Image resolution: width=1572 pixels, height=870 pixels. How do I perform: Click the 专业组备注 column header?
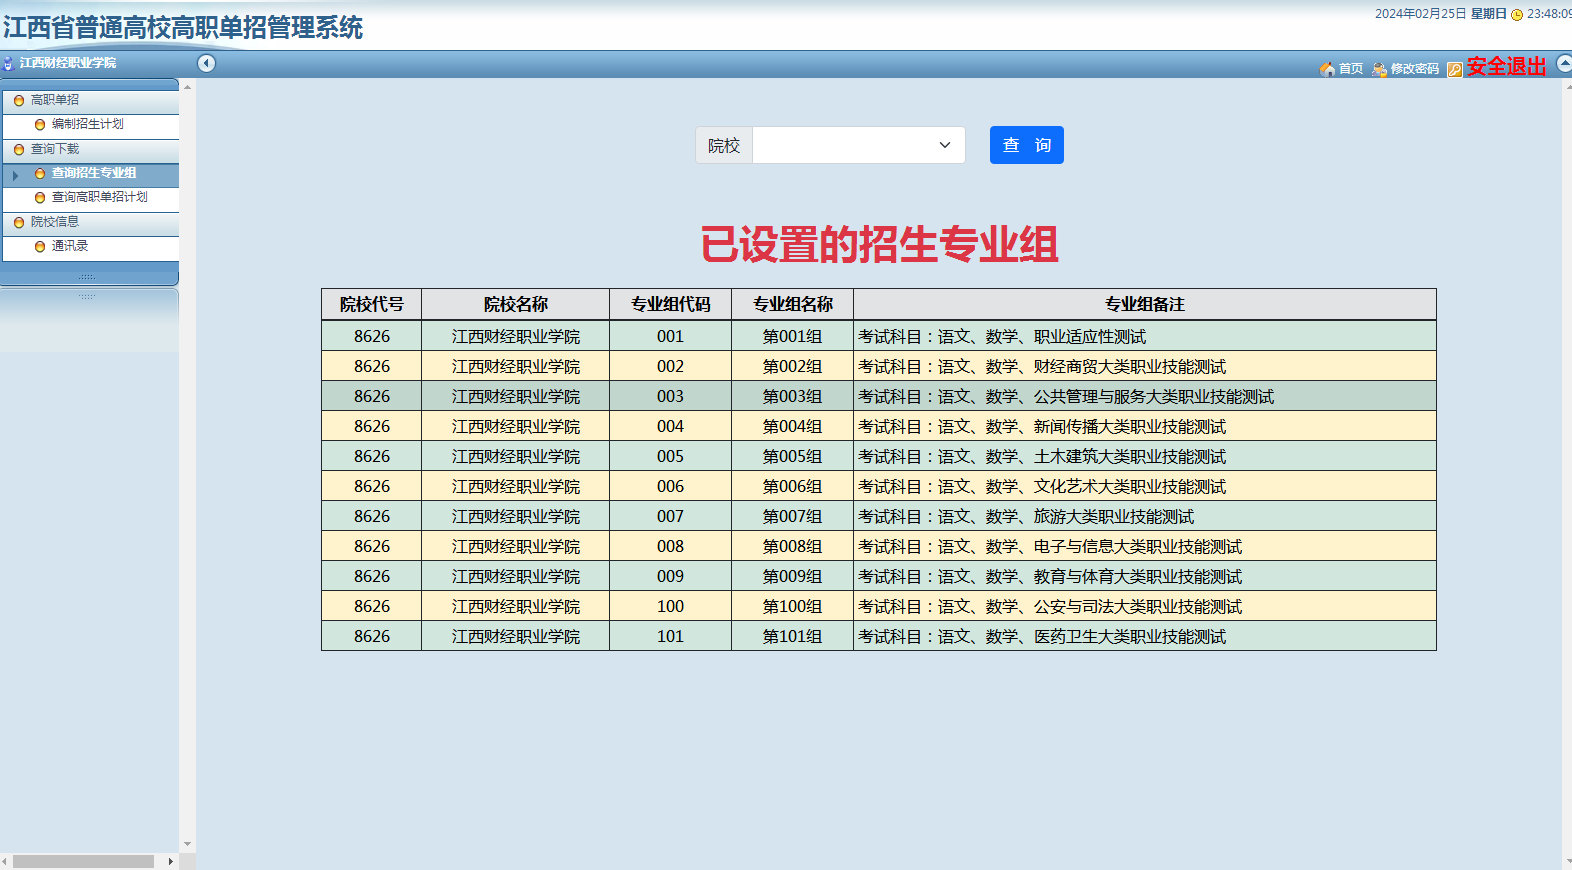pyautogui.click(x=1145, y=304)
